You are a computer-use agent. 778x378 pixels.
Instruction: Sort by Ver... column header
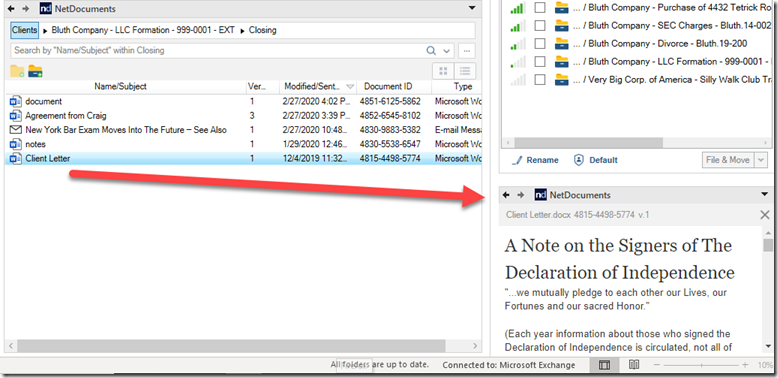coord(262,86)
